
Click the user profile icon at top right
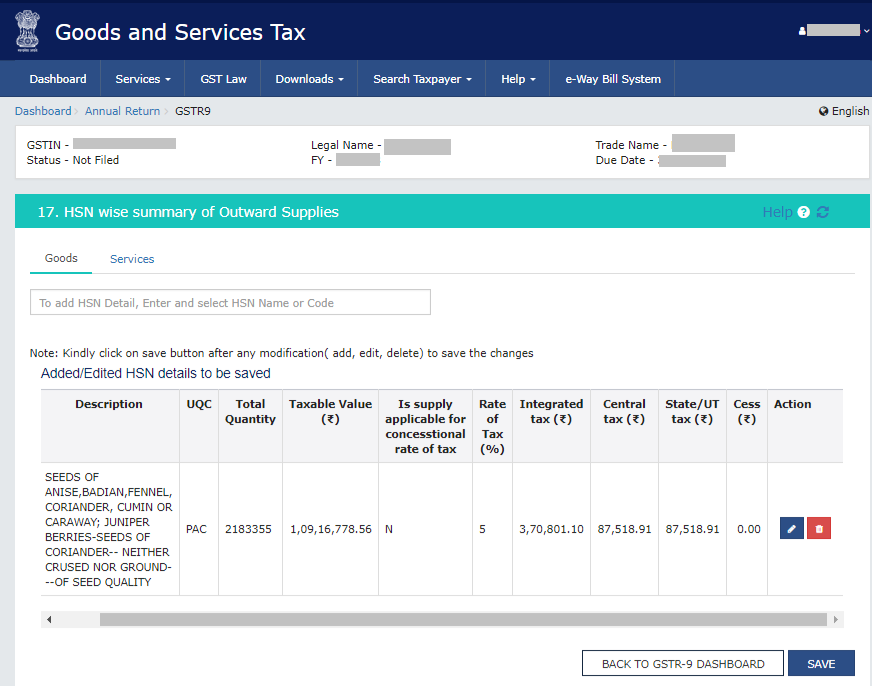tap(802, 32)
